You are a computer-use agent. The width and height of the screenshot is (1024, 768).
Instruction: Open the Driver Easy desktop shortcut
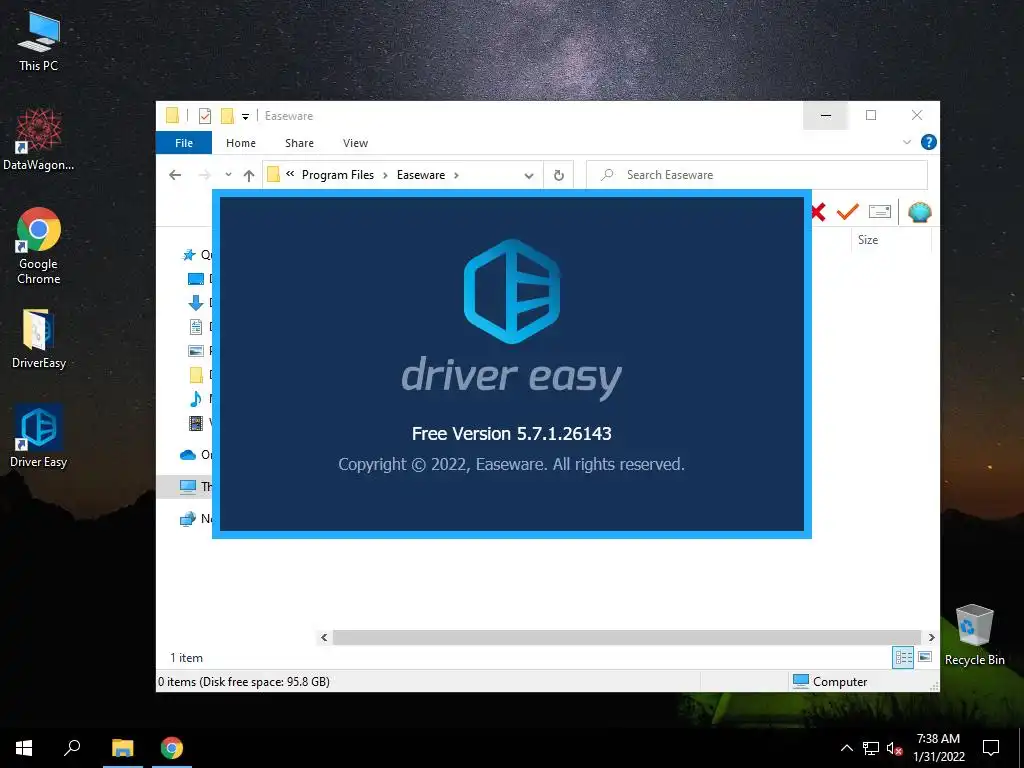coord(39,436)
